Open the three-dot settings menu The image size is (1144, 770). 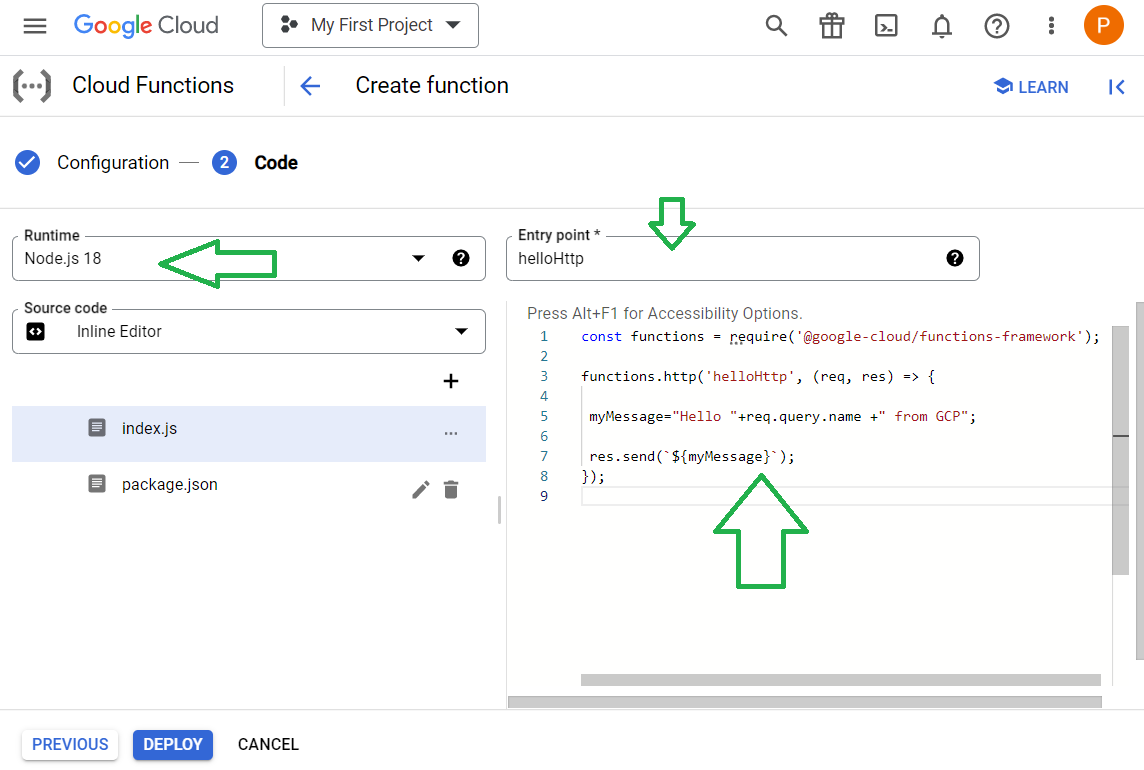pyautogui.click(x=1051, y=26)
